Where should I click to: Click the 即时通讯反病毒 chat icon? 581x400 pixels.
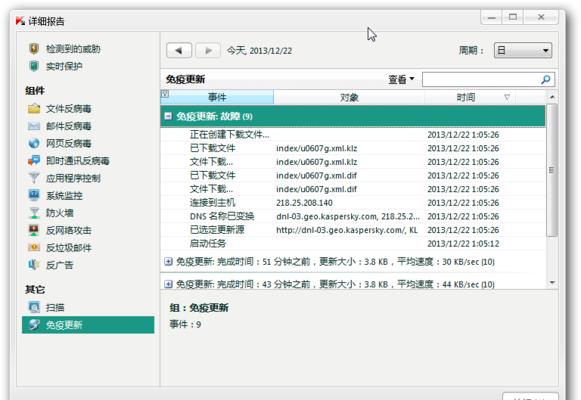[34, 161]
